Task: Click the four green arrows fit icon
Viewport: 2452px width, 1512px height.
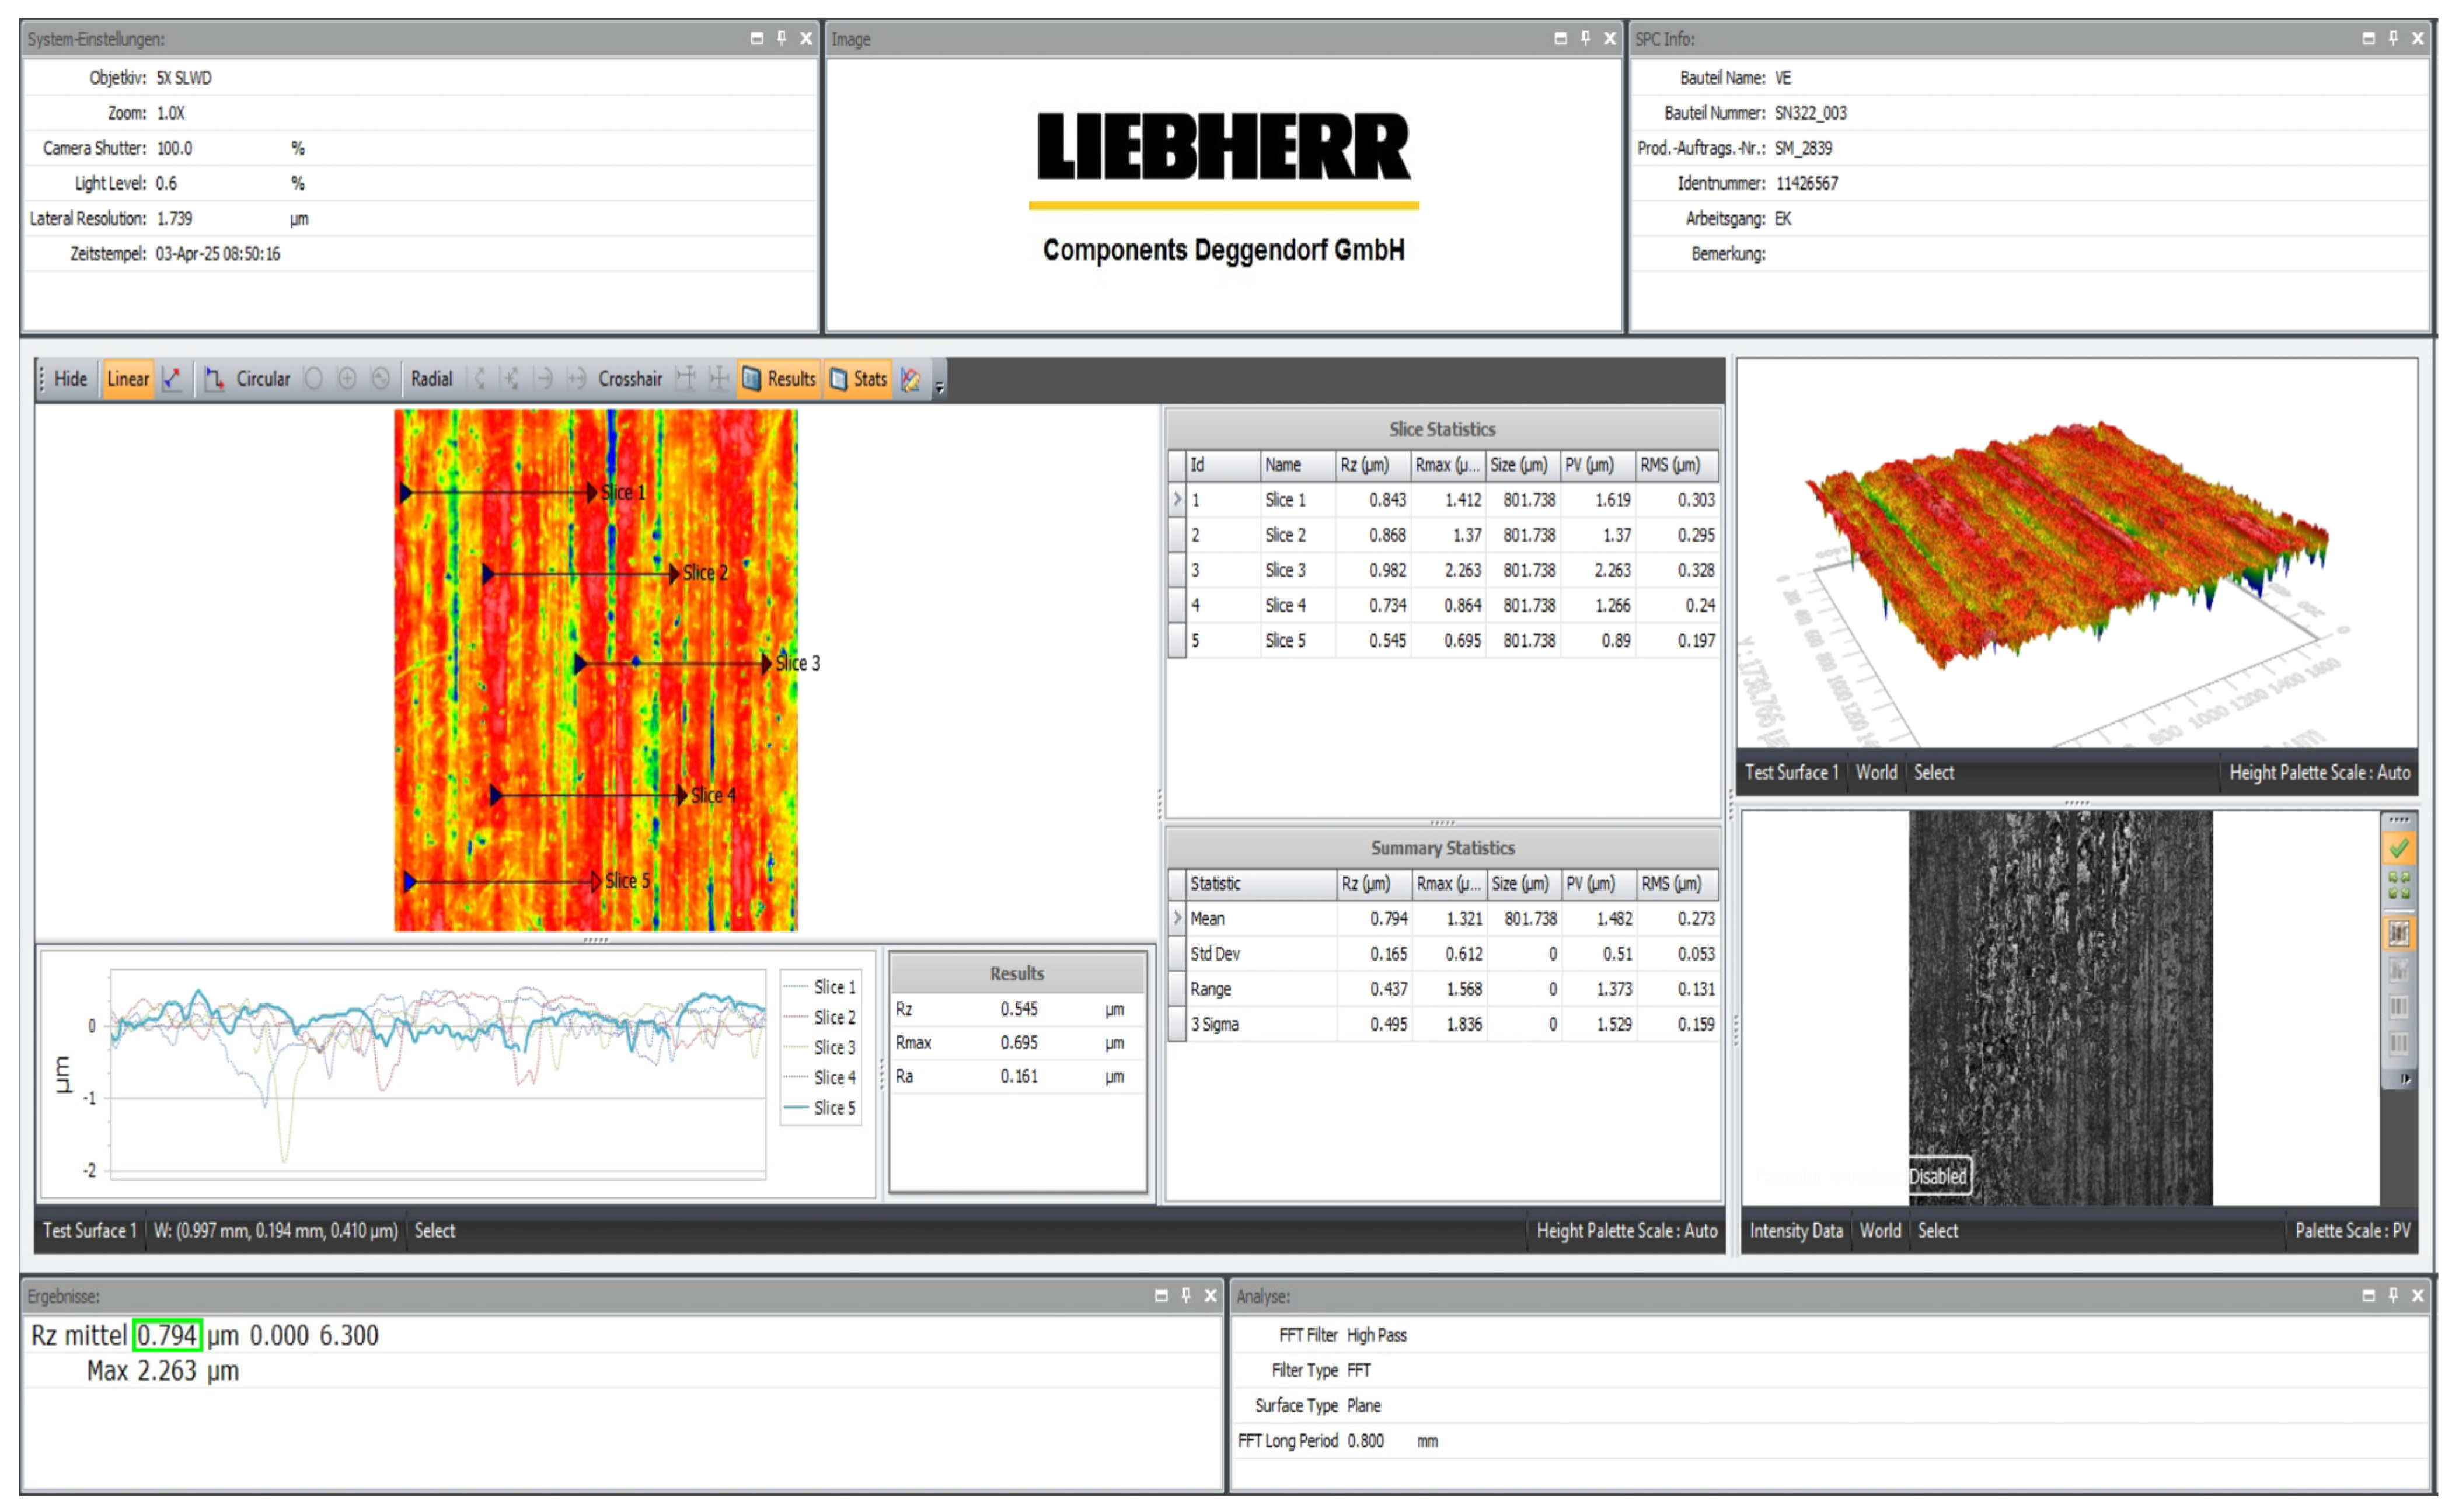Action: pyautogui.click(x=2399, y=886)
